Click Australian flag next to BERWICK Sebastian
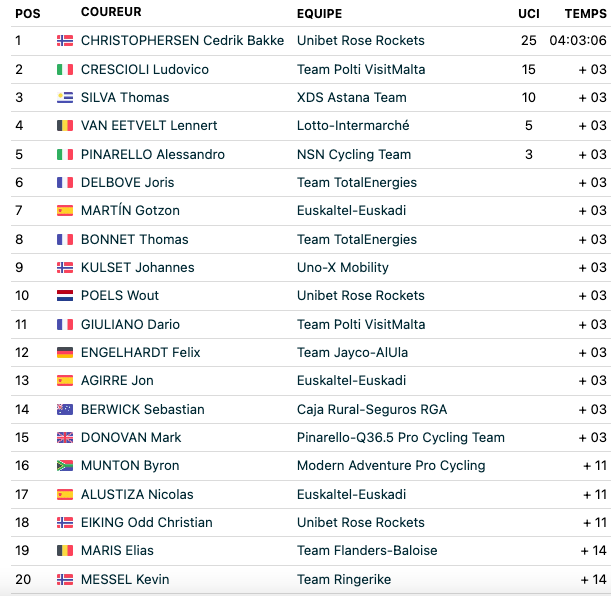Viewport: 611px width, 596px height. coord(65,409)
